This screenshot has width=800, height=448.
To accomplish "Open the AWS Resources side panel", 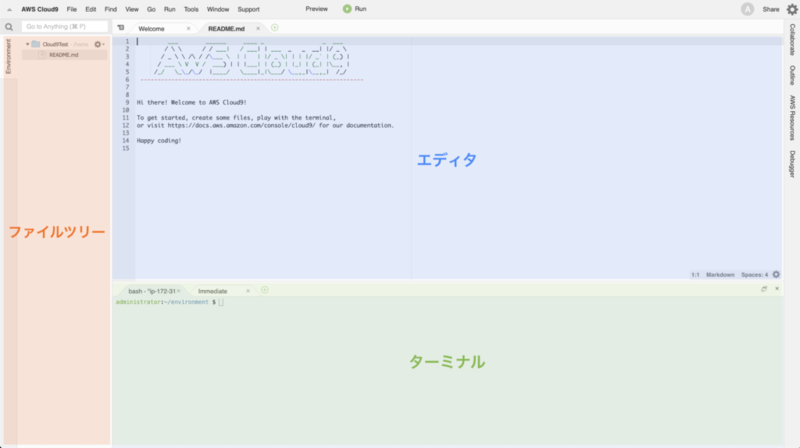I will (x=792, y=118).
